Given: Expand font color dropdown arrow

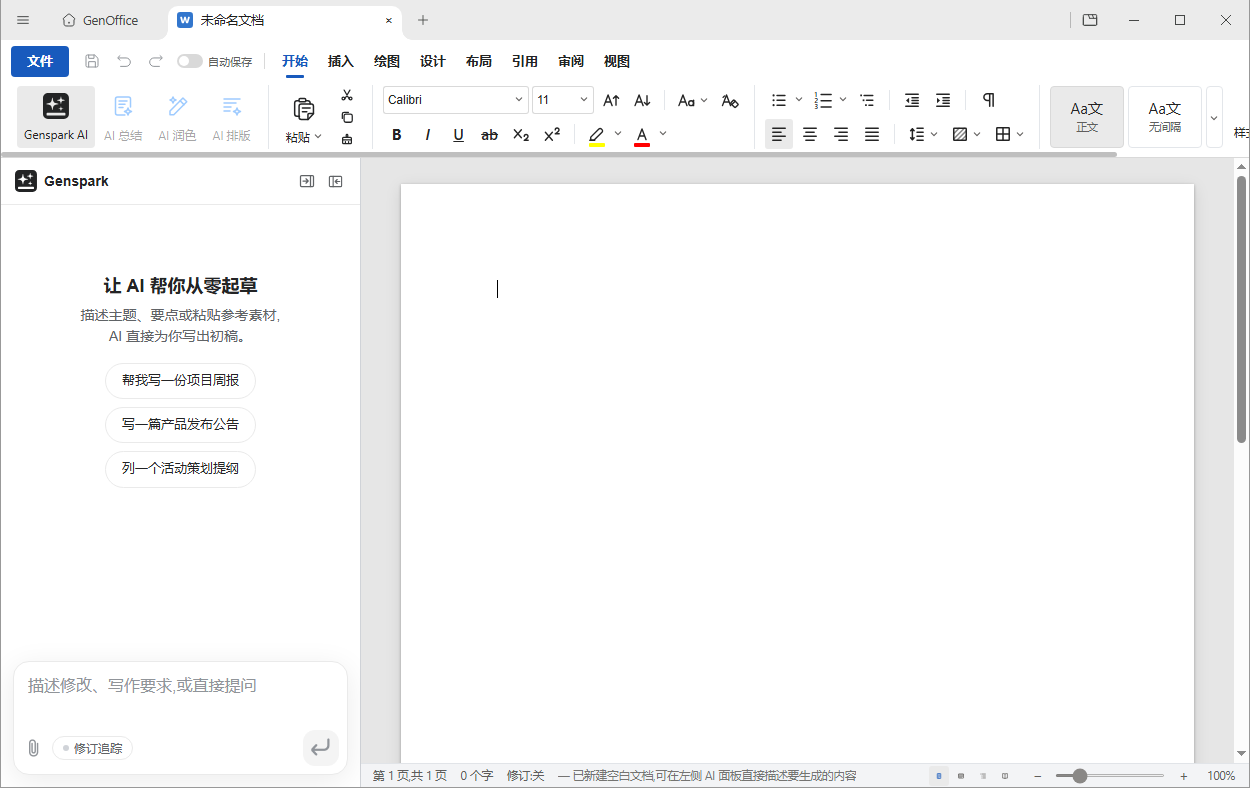Looking at the screenshot, I should (663, 134).
